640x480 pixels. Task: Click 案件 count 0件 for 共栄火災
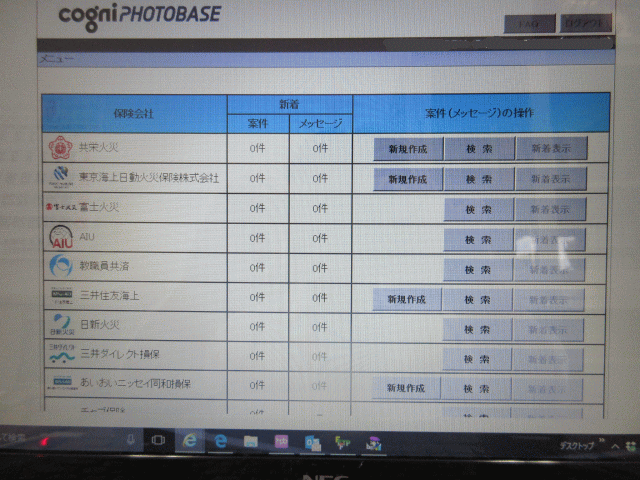click(258, 148)
